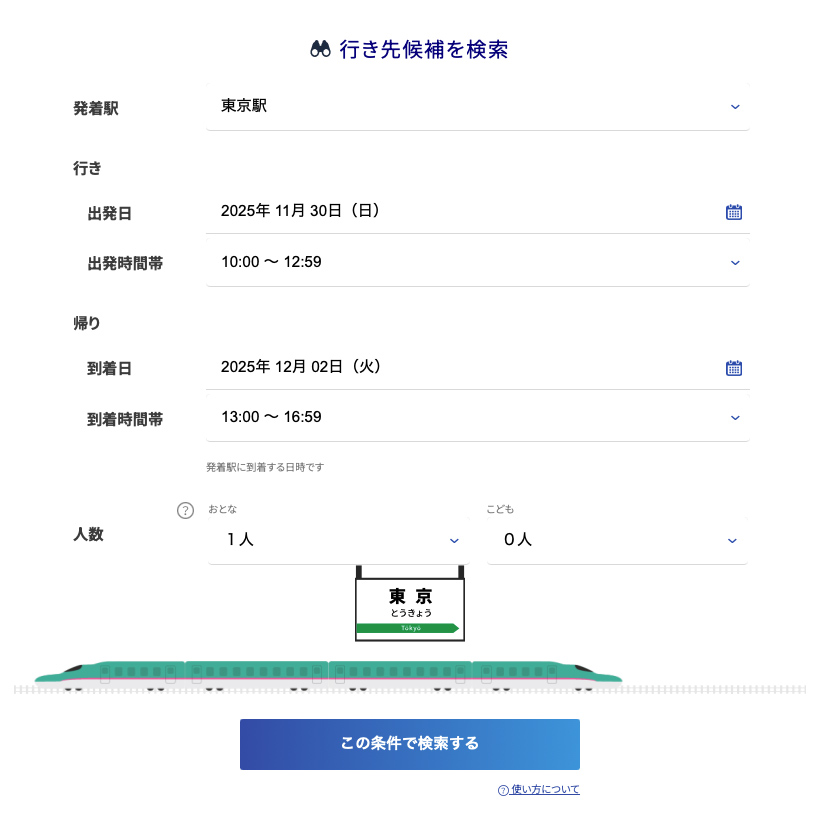The width and height of the screenshot is (820, 820).
Task: Open the 到着時間帯 13:00 〜 16:59 dropdown
Action: click(476, 417)
